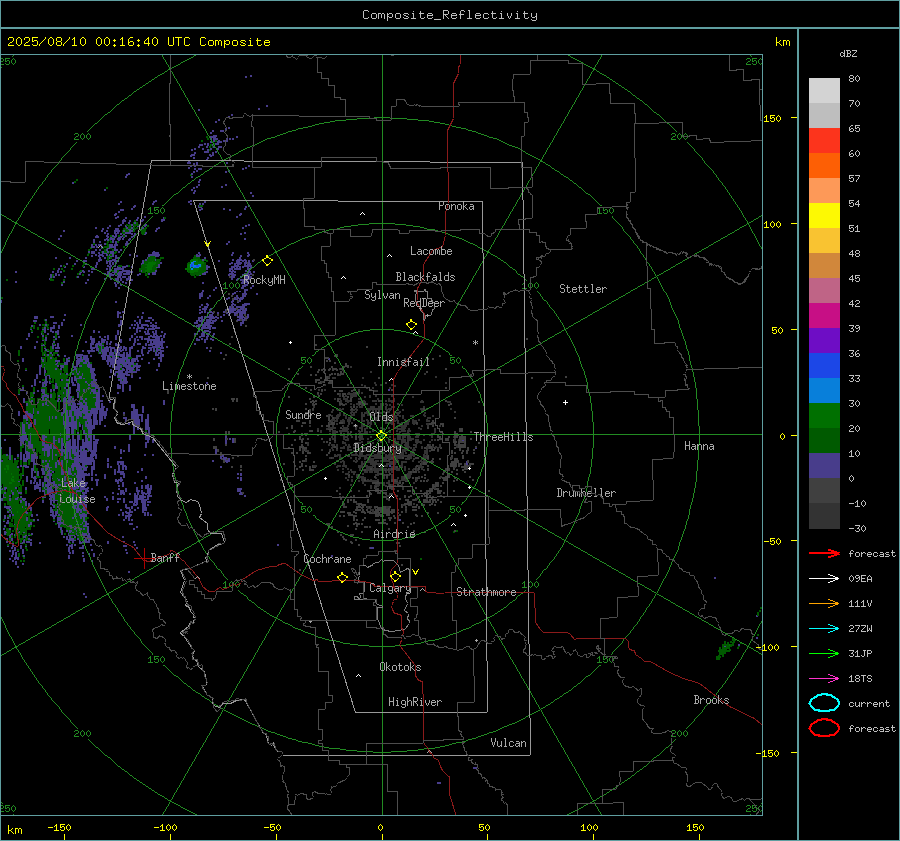This screenshot has width=900, height=841.
Task: Click the Cochrane city label
Action: pyautogui.click(x=327, y=559)
